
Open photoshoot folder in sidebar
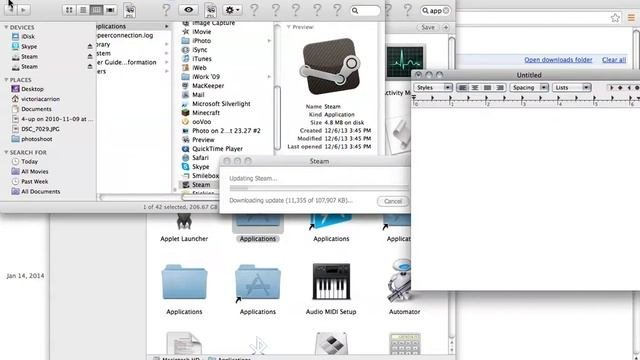coord(37,139)
